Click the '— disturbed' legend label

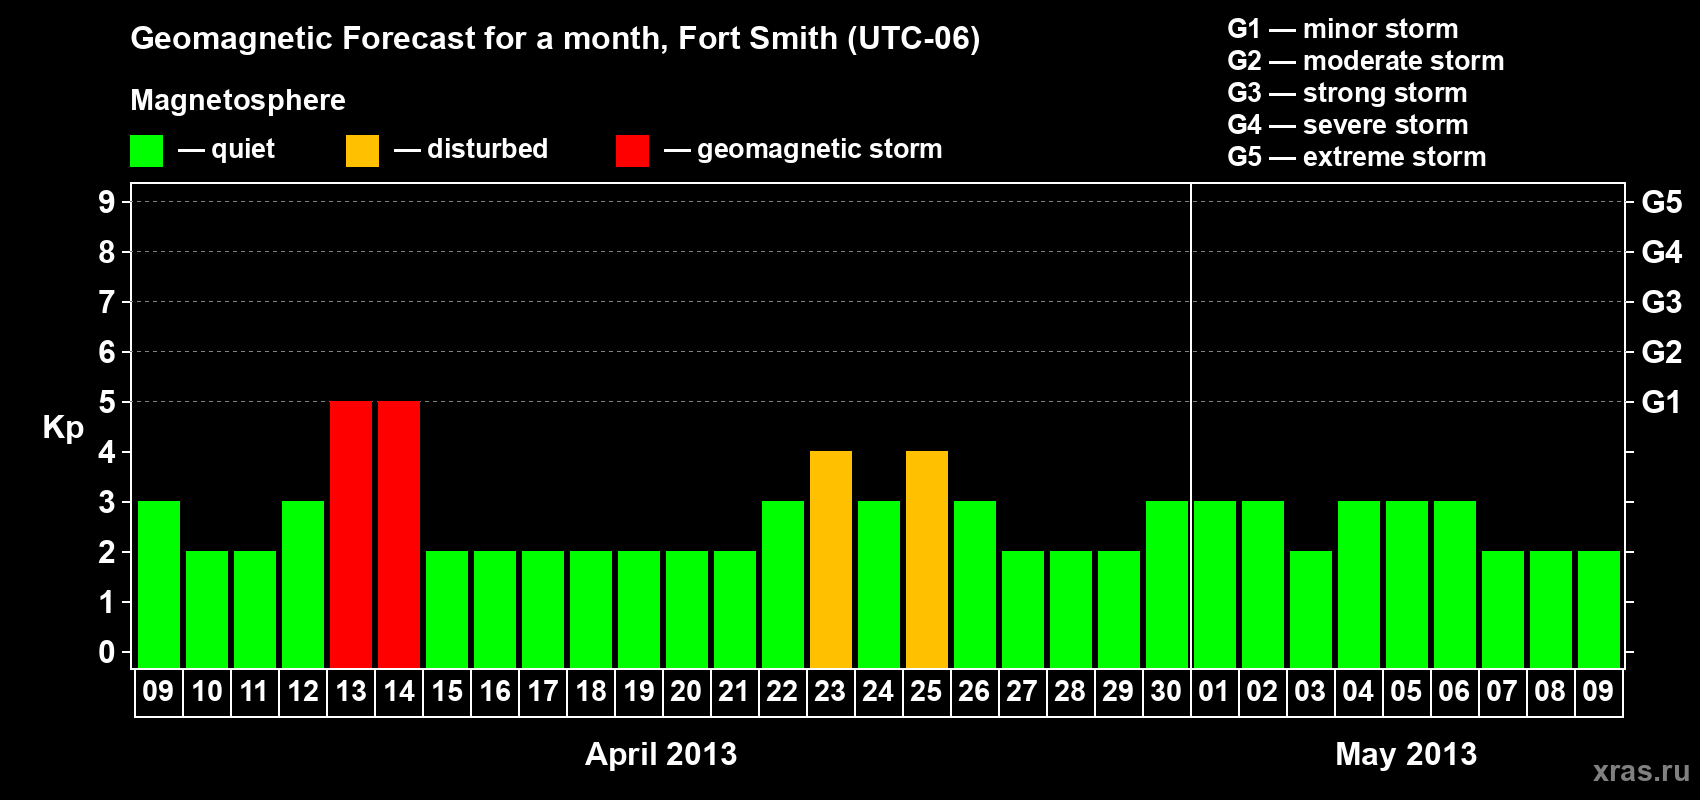click(471, 149)
